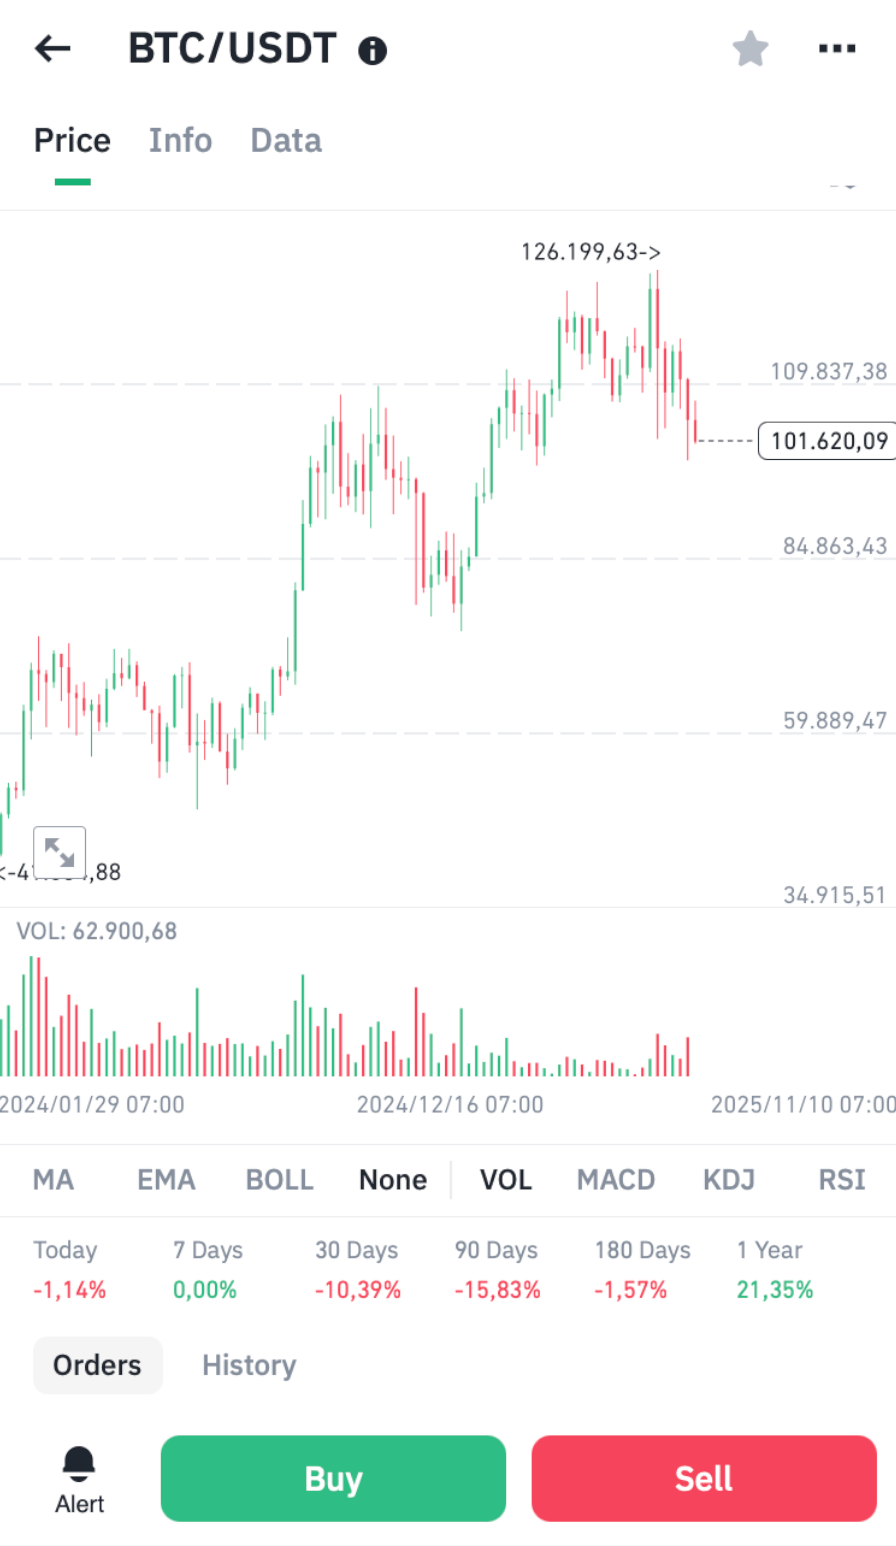
Task: Enable the MA overlay indicator
Action: pyautogui.click(x=54, y=1180)
